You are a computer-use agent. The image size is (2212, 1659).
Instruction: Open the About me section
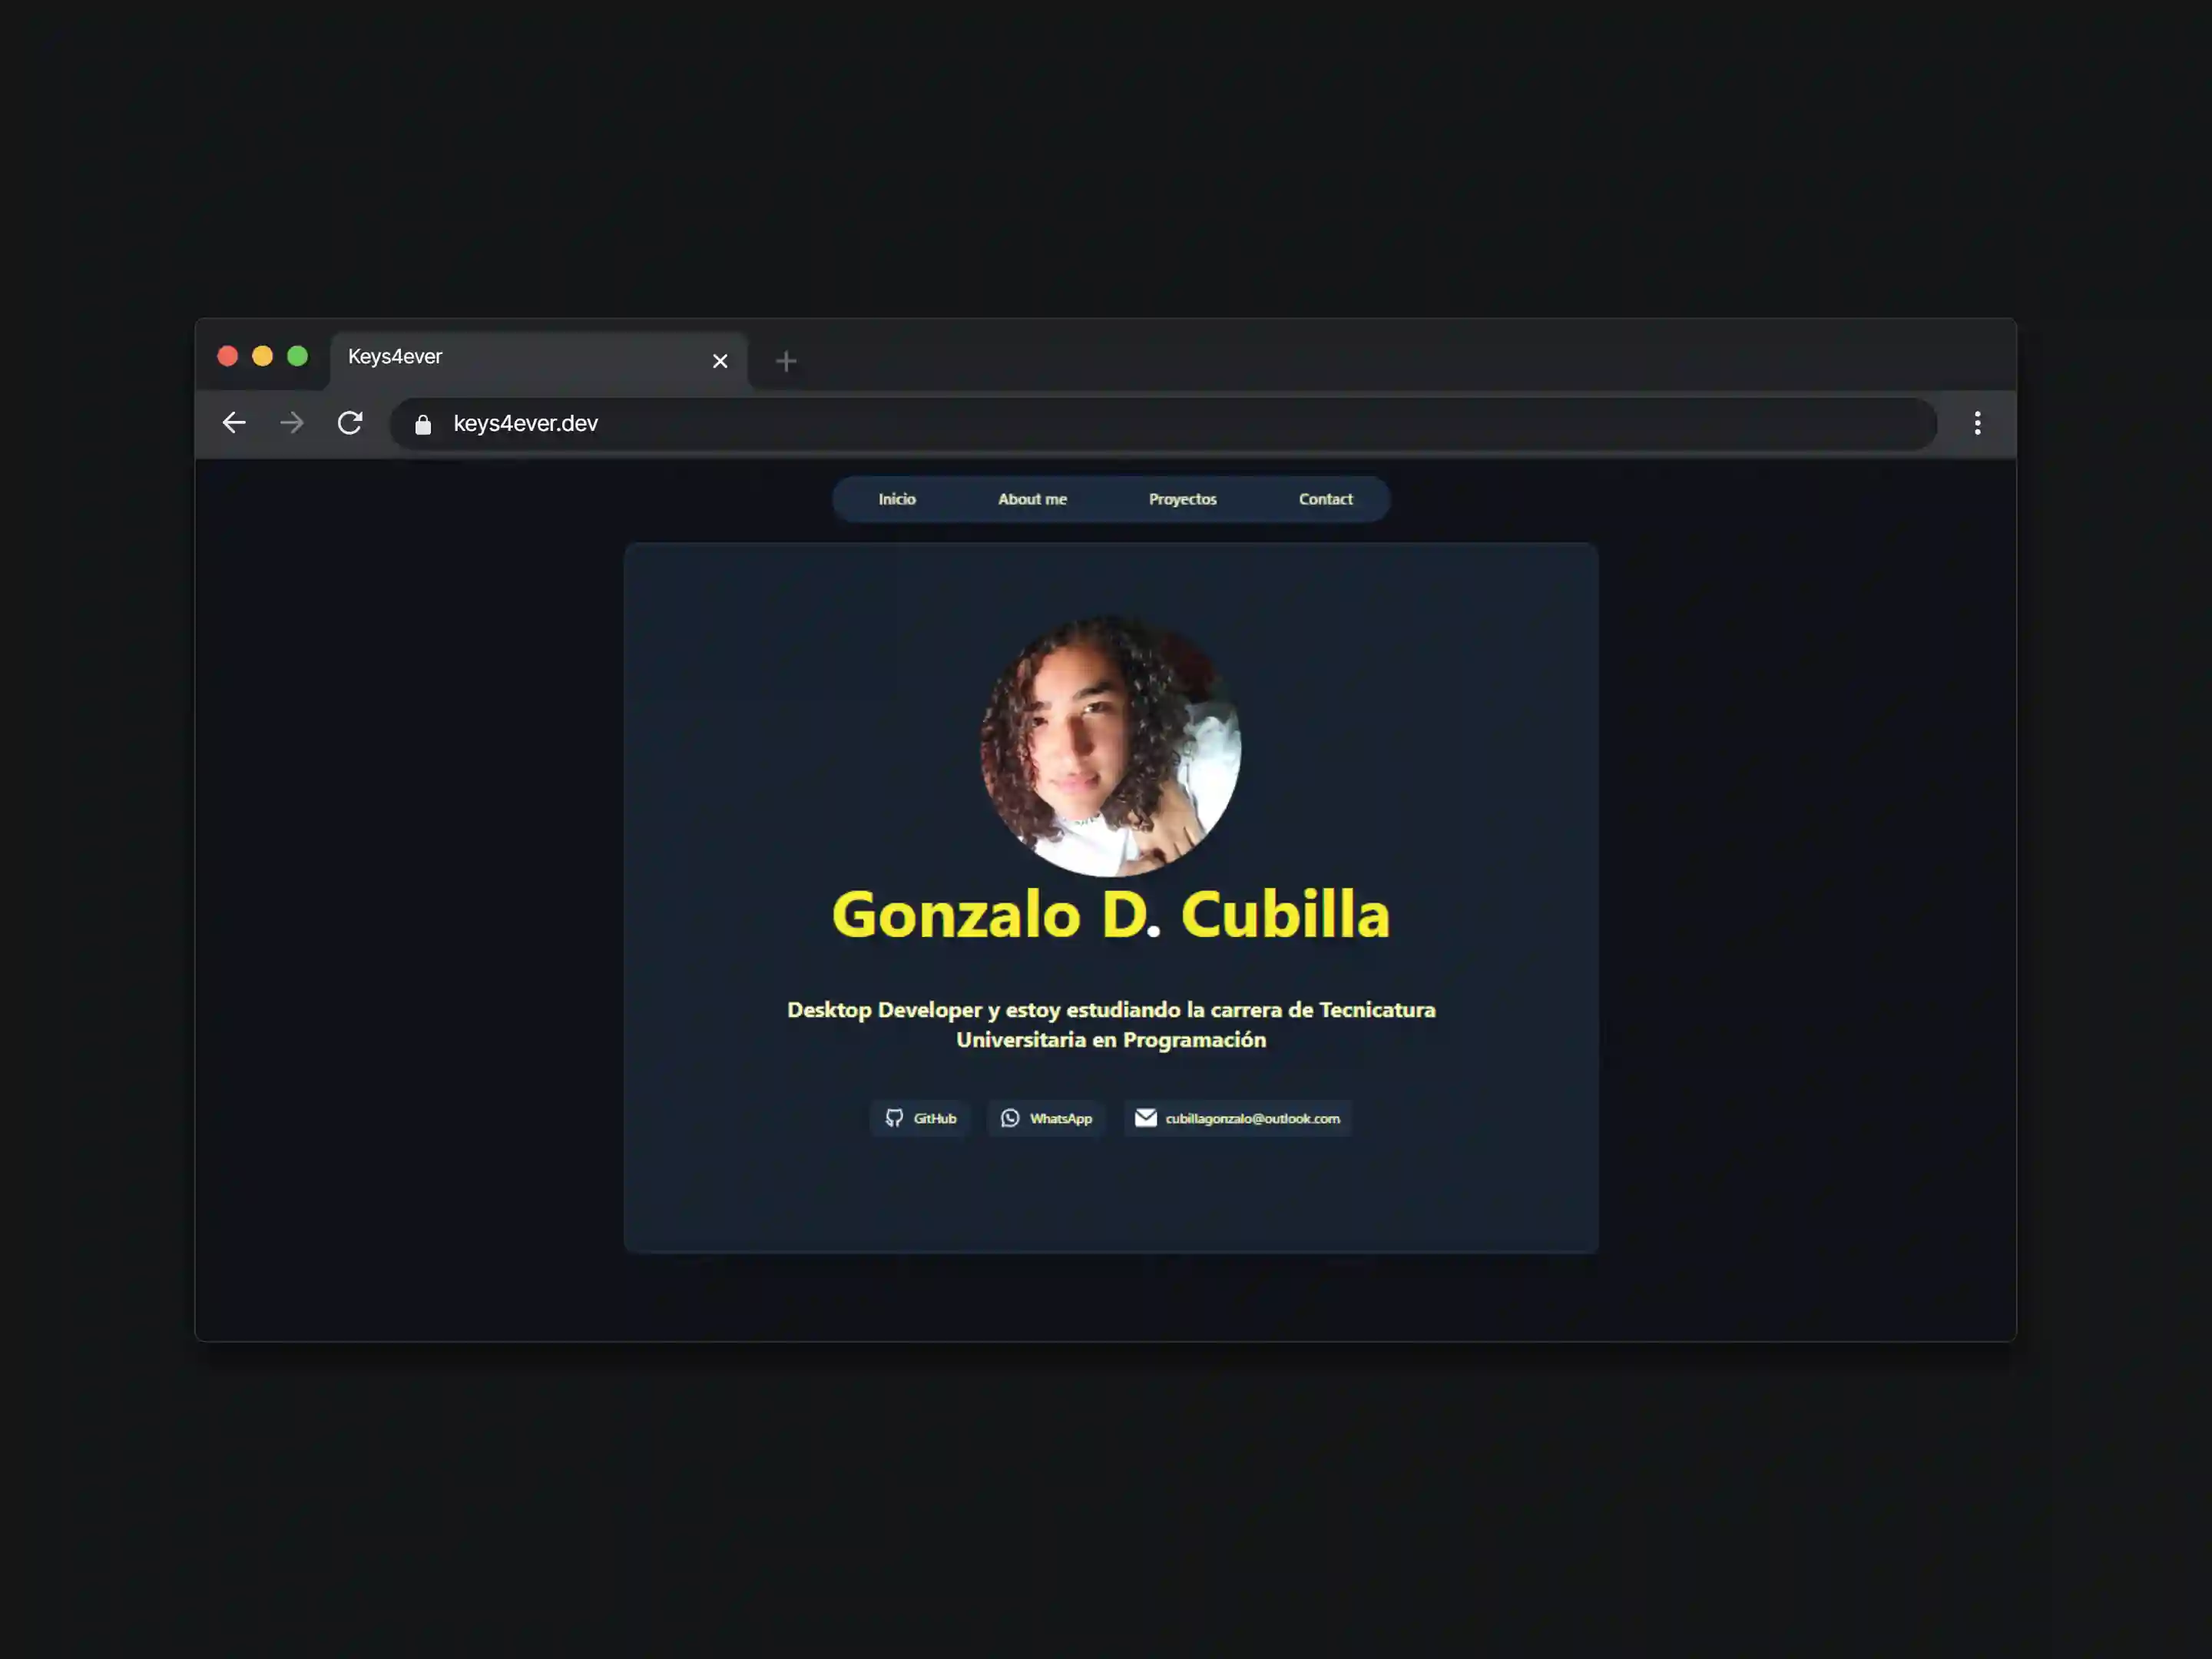point(1032,499)
